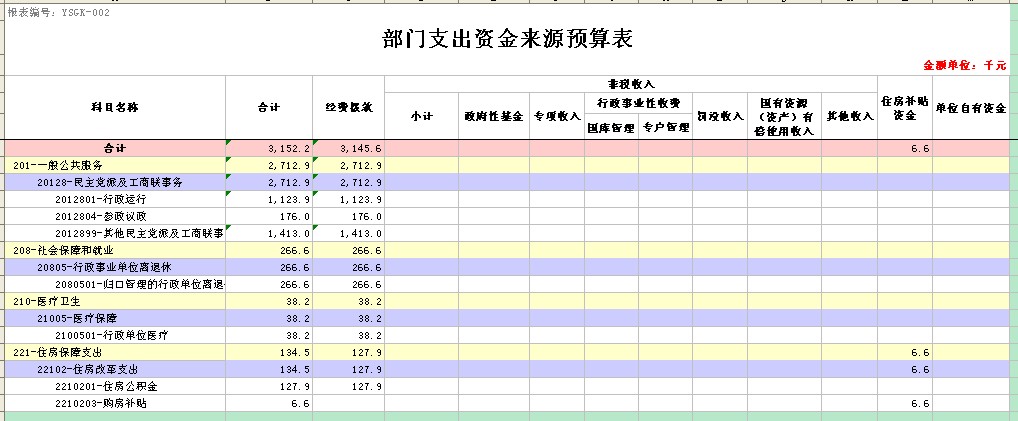Select the row 2210201-住房公积金

click(509, 386)
